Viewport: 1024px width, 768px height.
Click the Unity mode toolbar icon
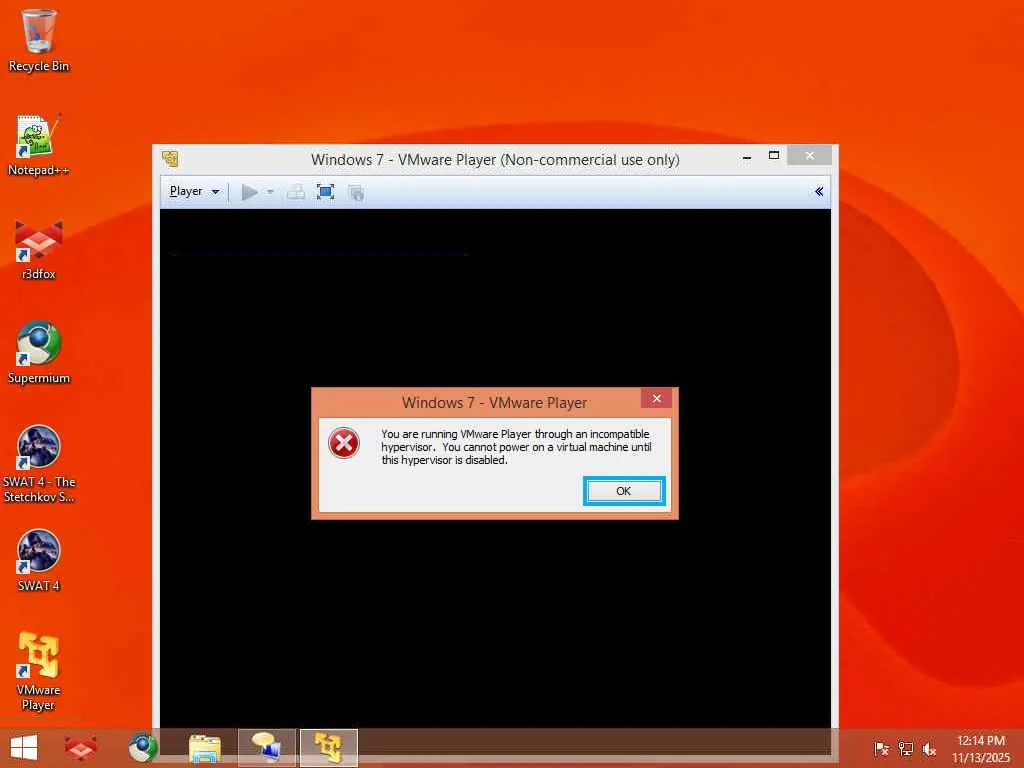click(356, 193)
